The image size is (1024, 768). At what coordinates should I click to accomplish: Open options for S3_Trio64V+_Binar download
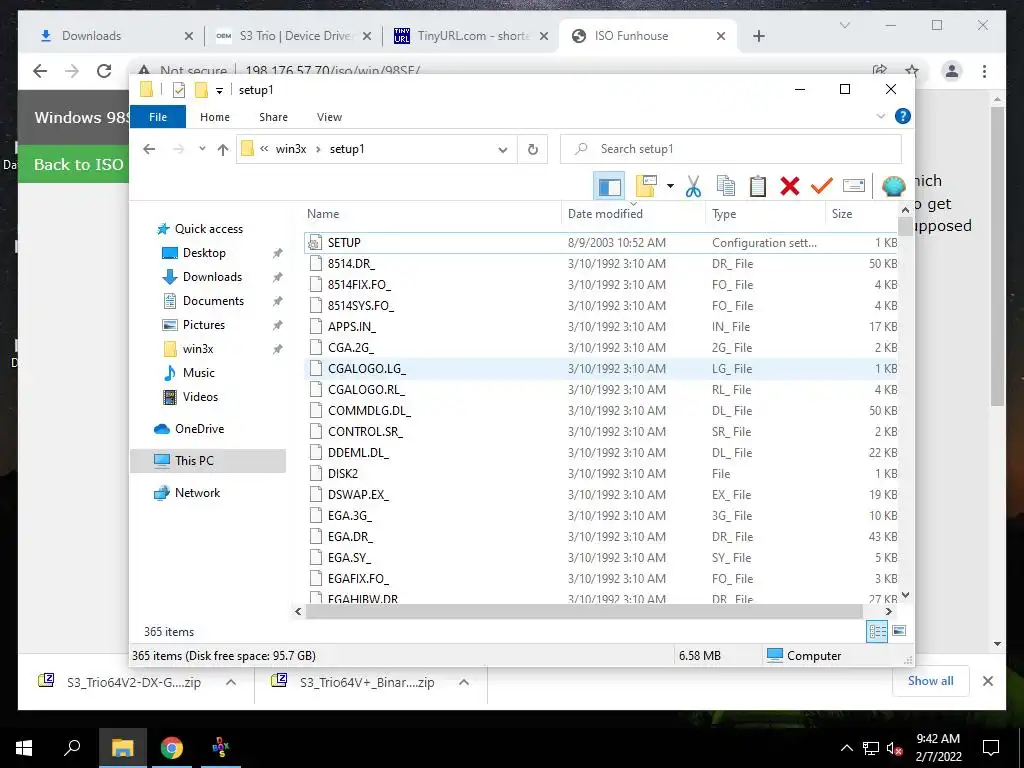pyautogui.click(x=464, y=682)
